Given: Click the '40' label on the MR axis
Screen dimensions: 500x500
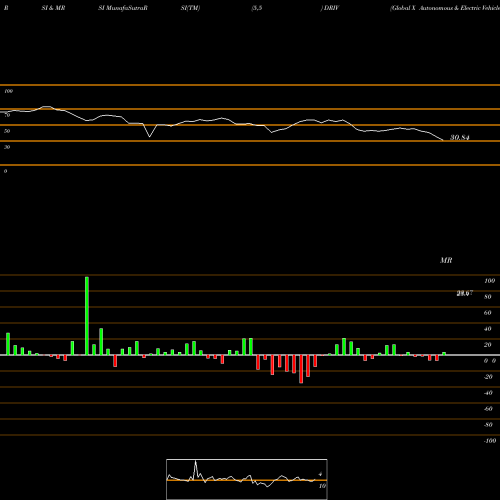Looking at the screenshot, I should click(x=488, y=329).
